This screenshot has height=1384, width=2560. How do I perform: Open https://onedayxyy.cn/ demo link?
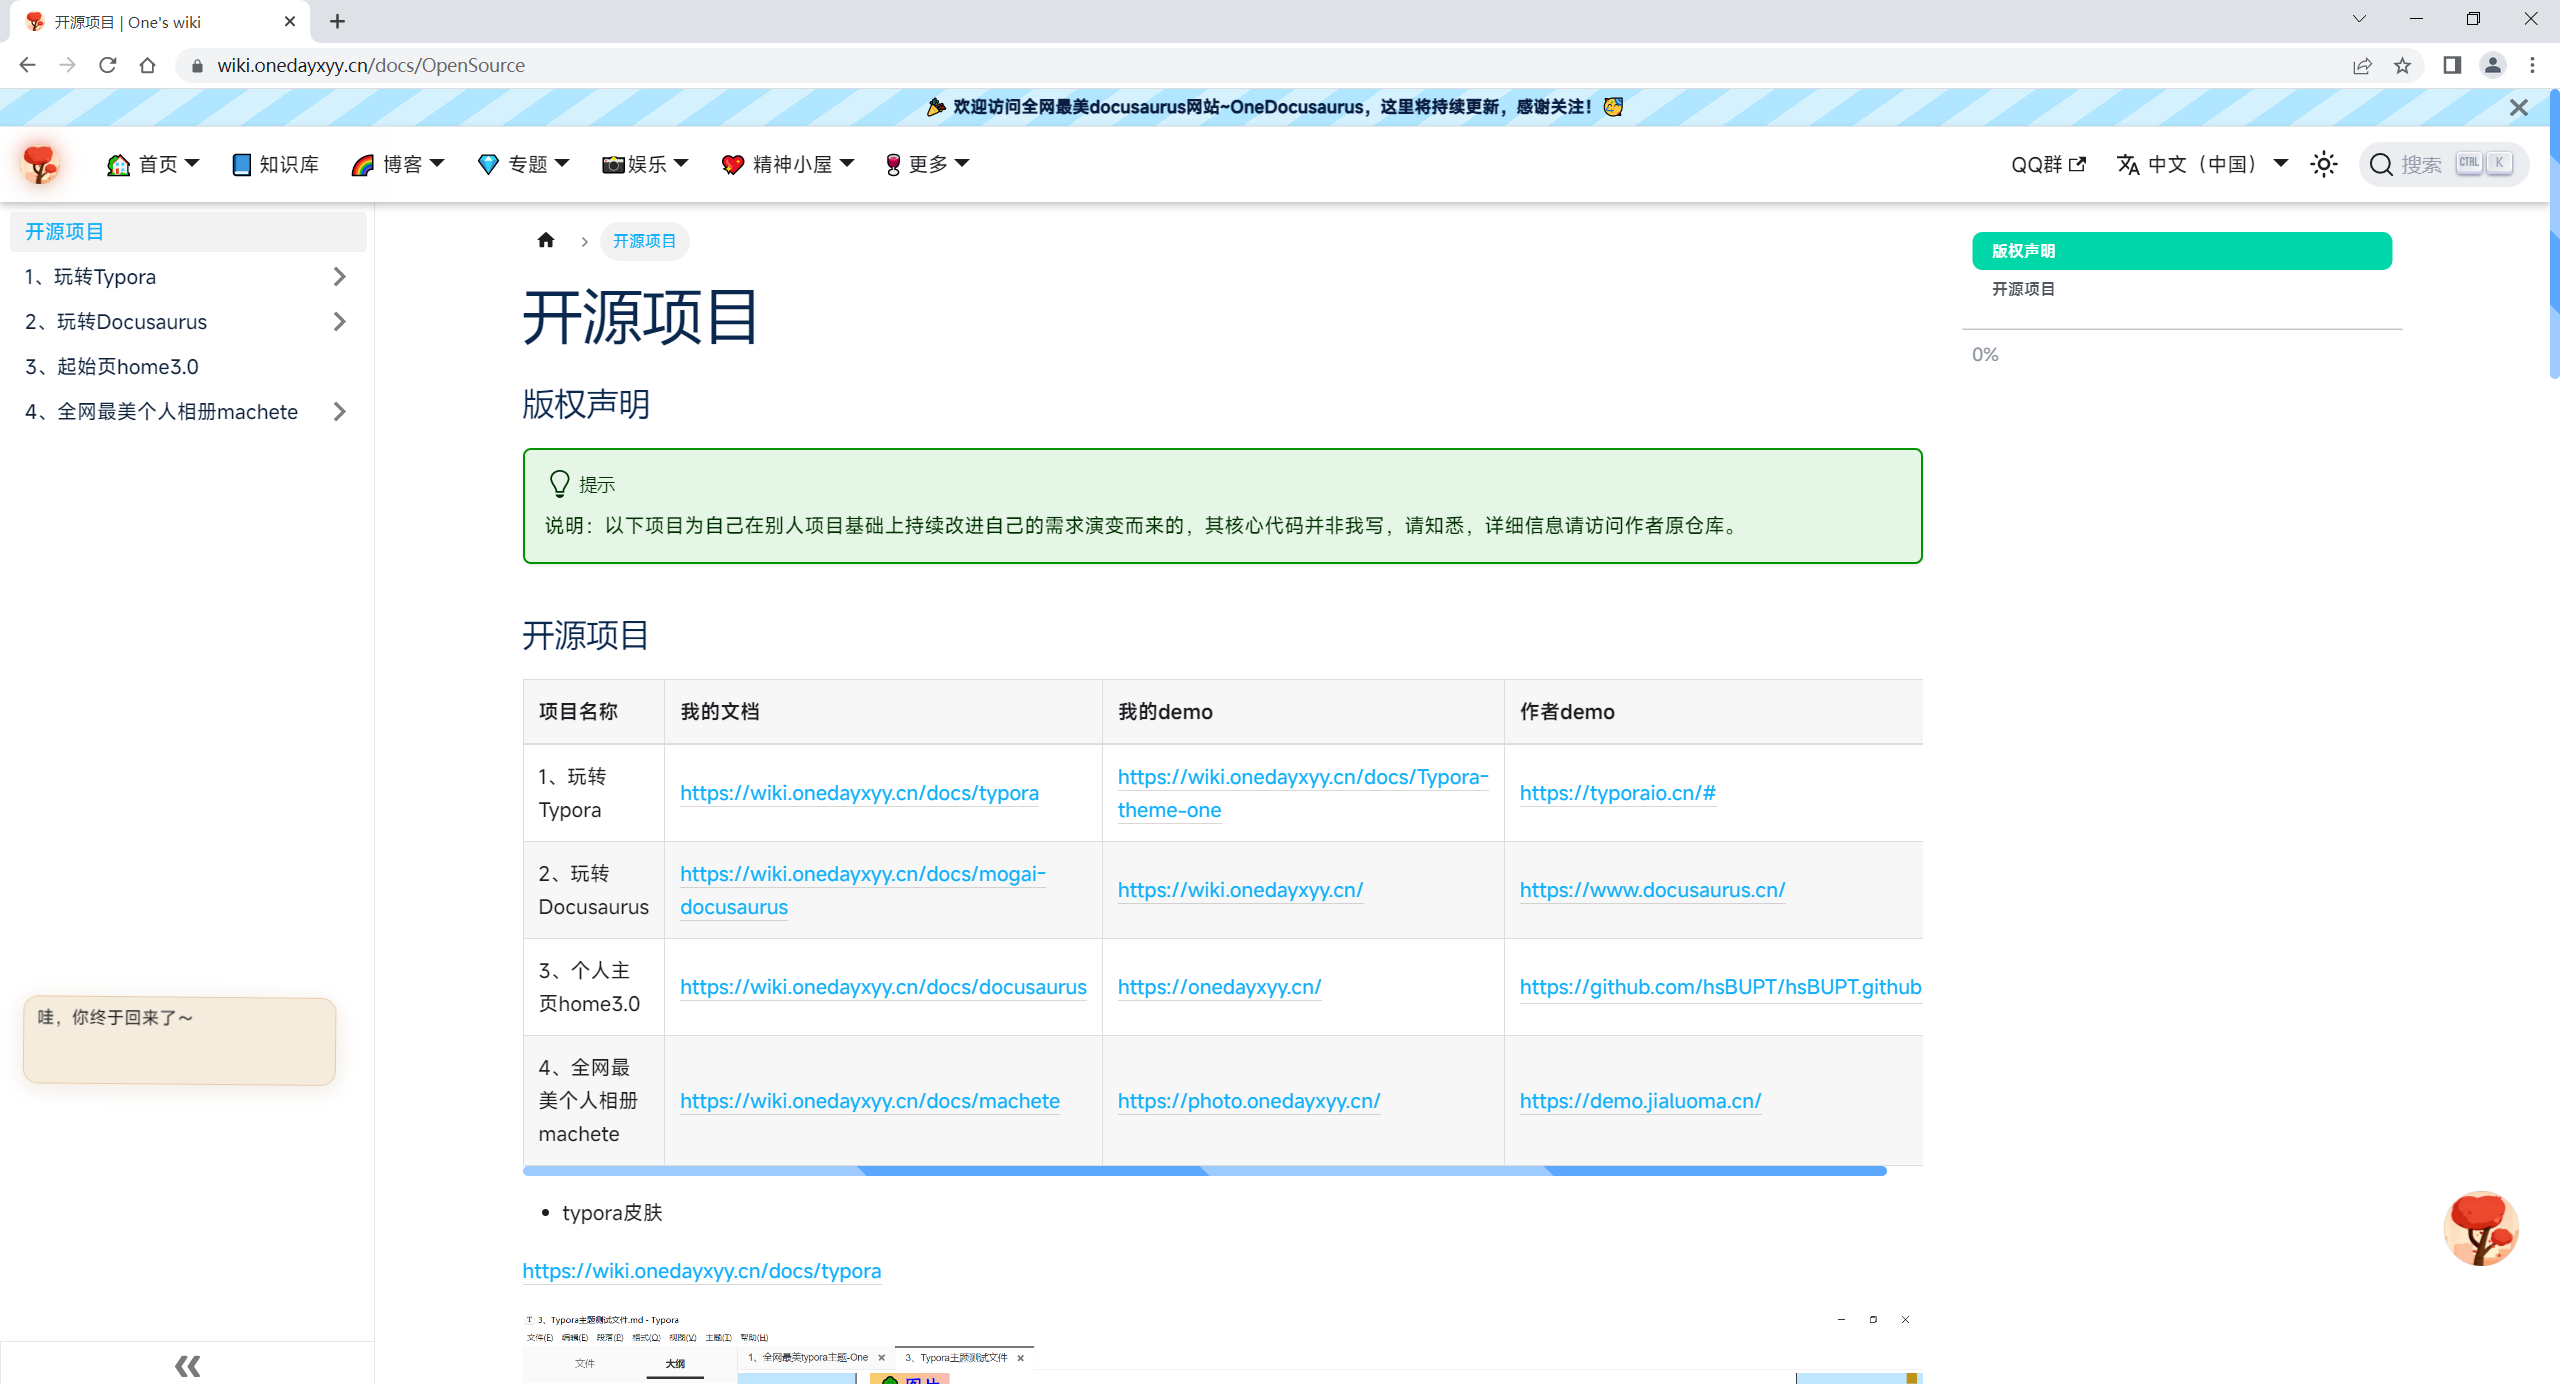[1219, 987]
